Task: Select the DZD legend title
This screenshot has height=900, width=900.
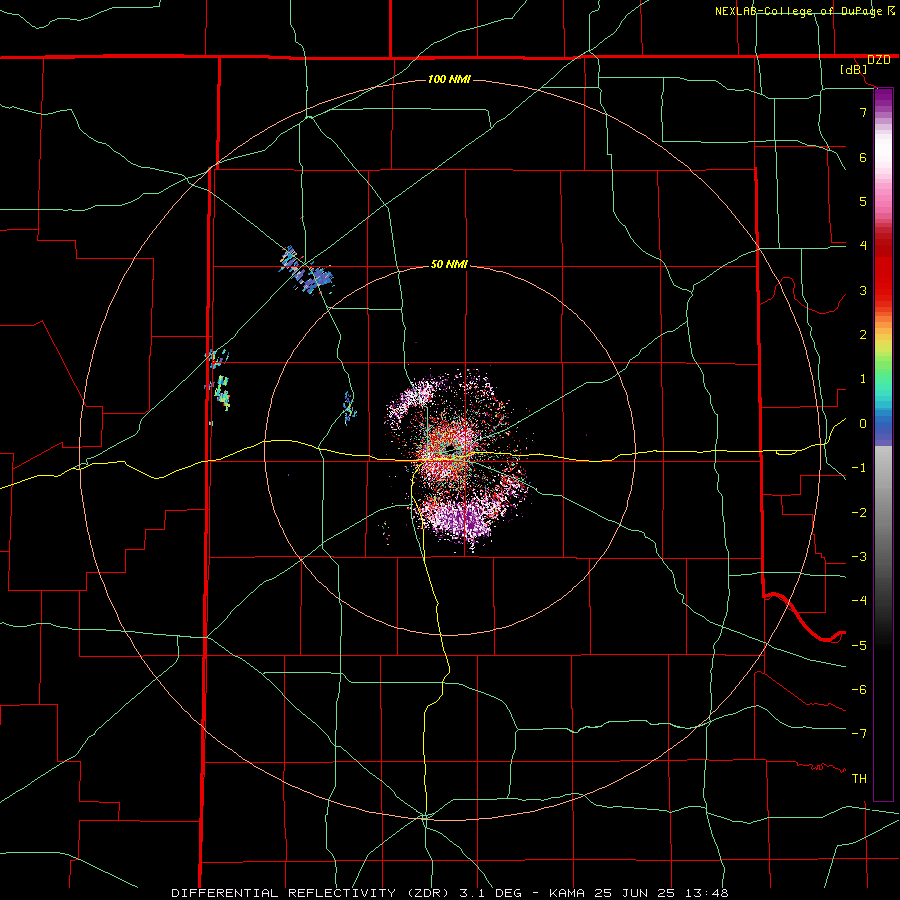Action: point(878,60)
